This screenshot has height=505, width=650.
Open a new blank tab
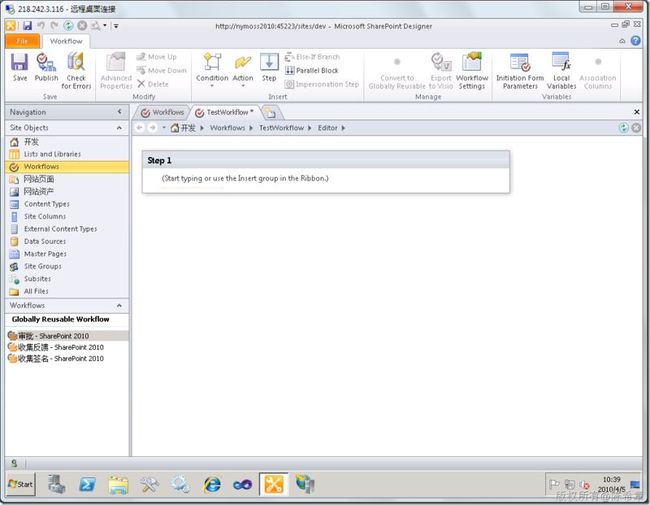tap(270, 112)
